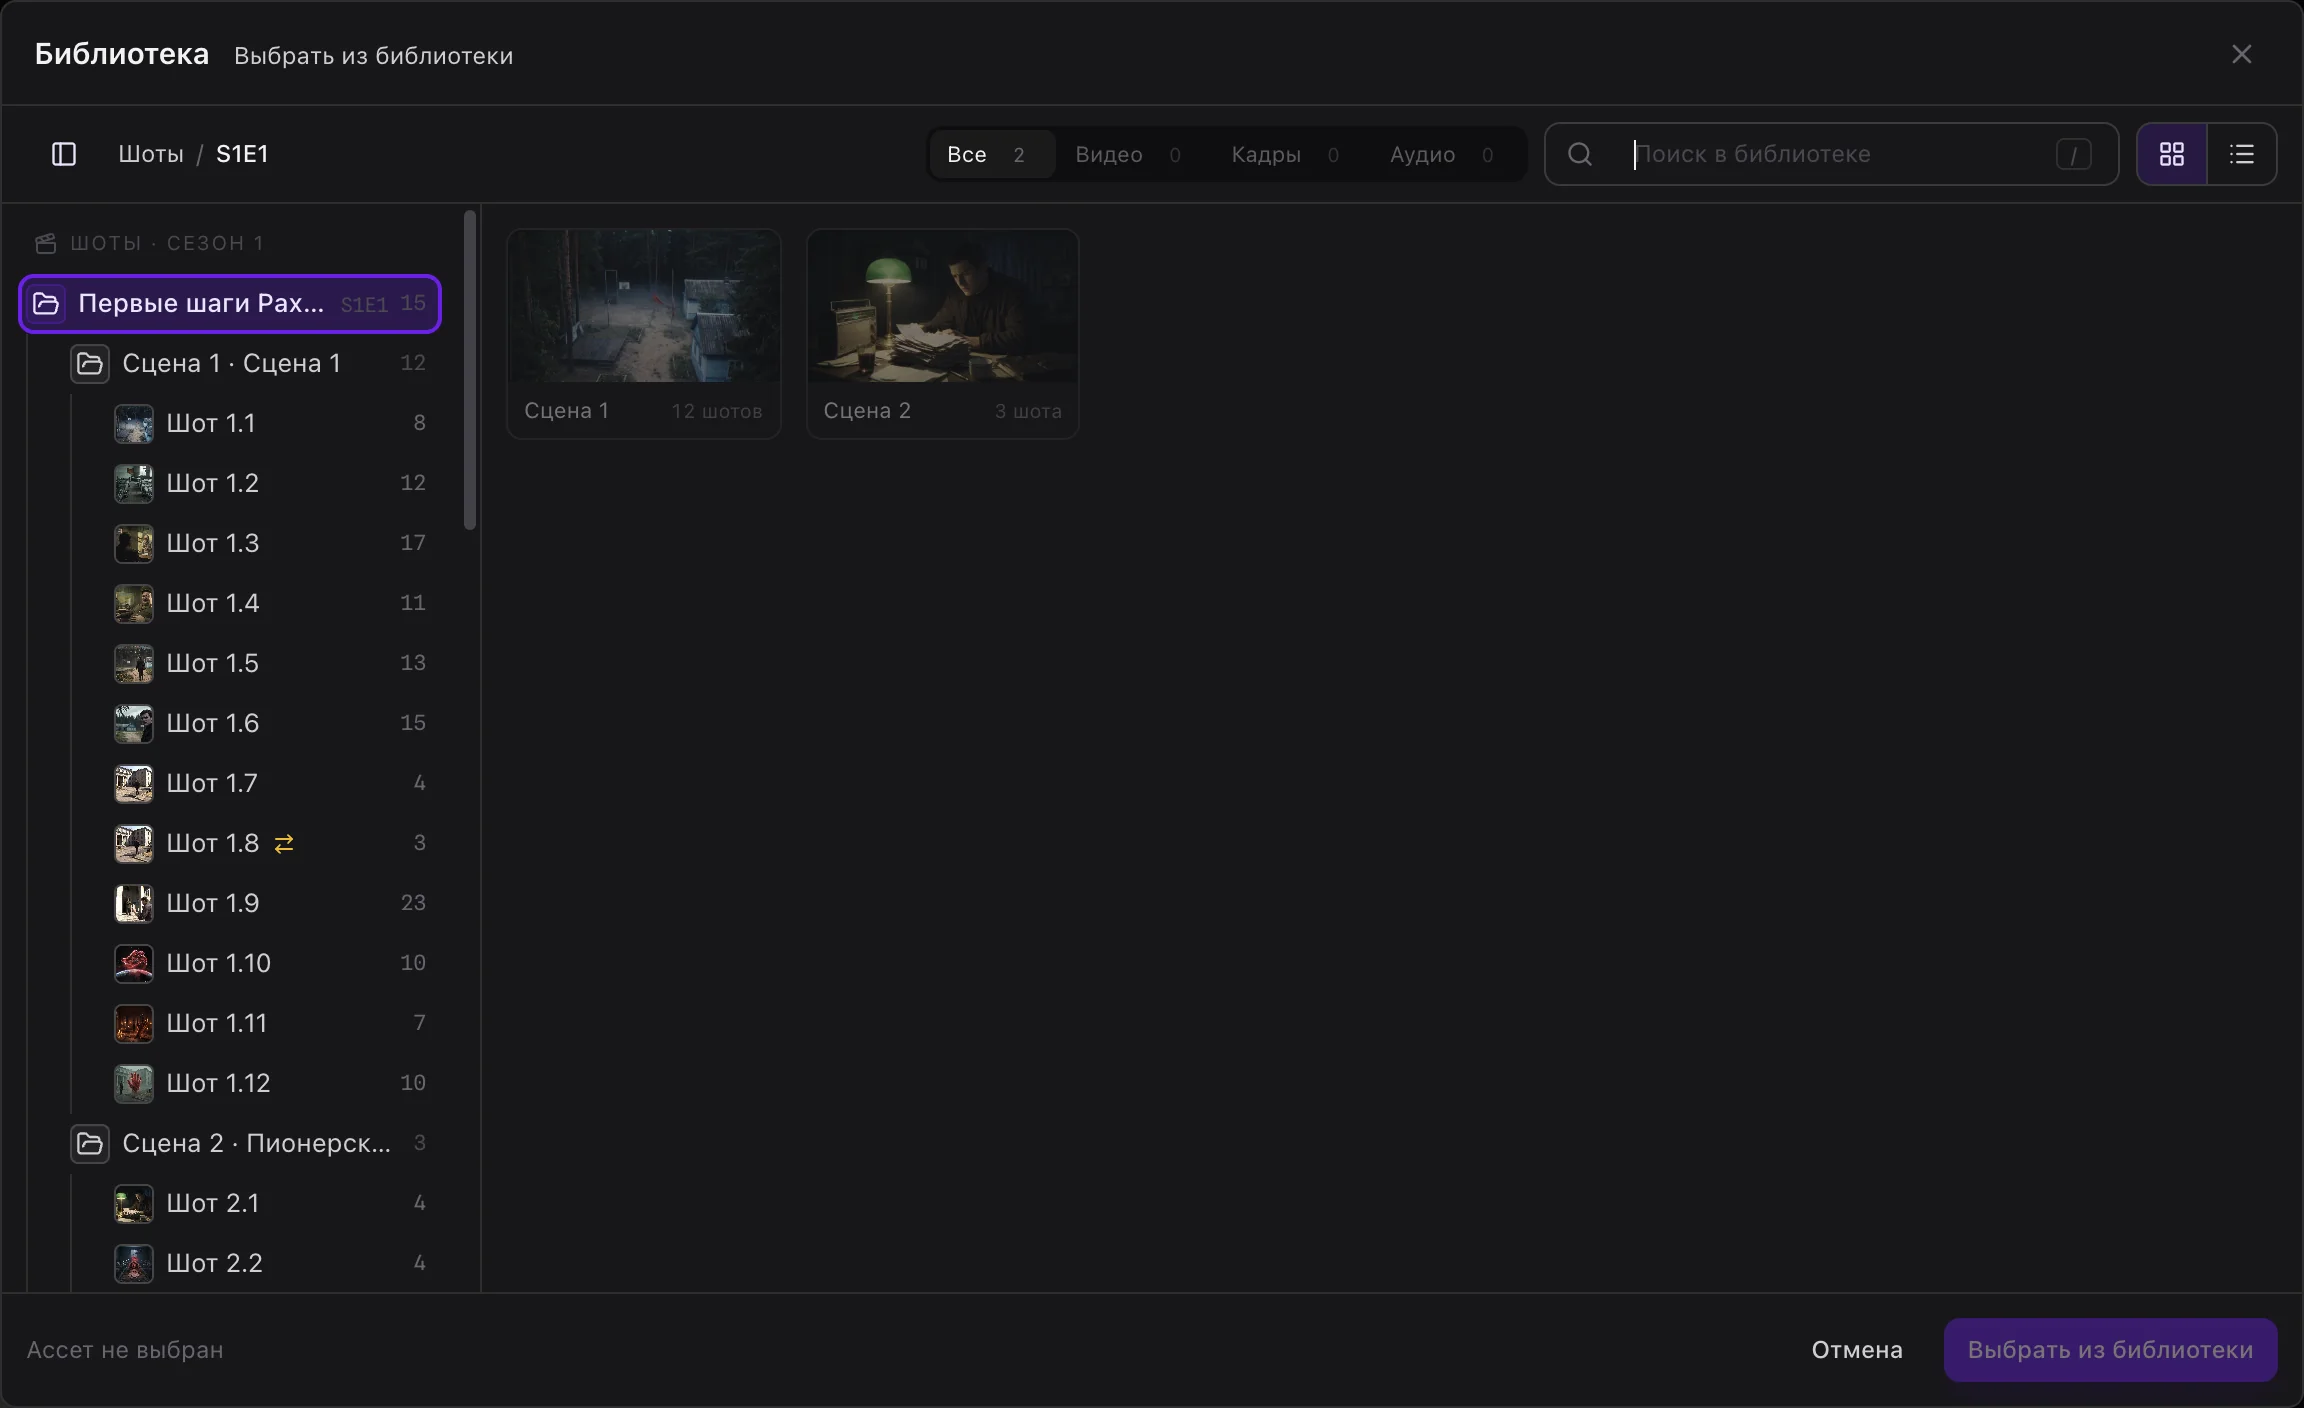Select Шот 1.3 thumbnail icon
The width and height of the screenshot is (2304, 1408).
[134, 543]
